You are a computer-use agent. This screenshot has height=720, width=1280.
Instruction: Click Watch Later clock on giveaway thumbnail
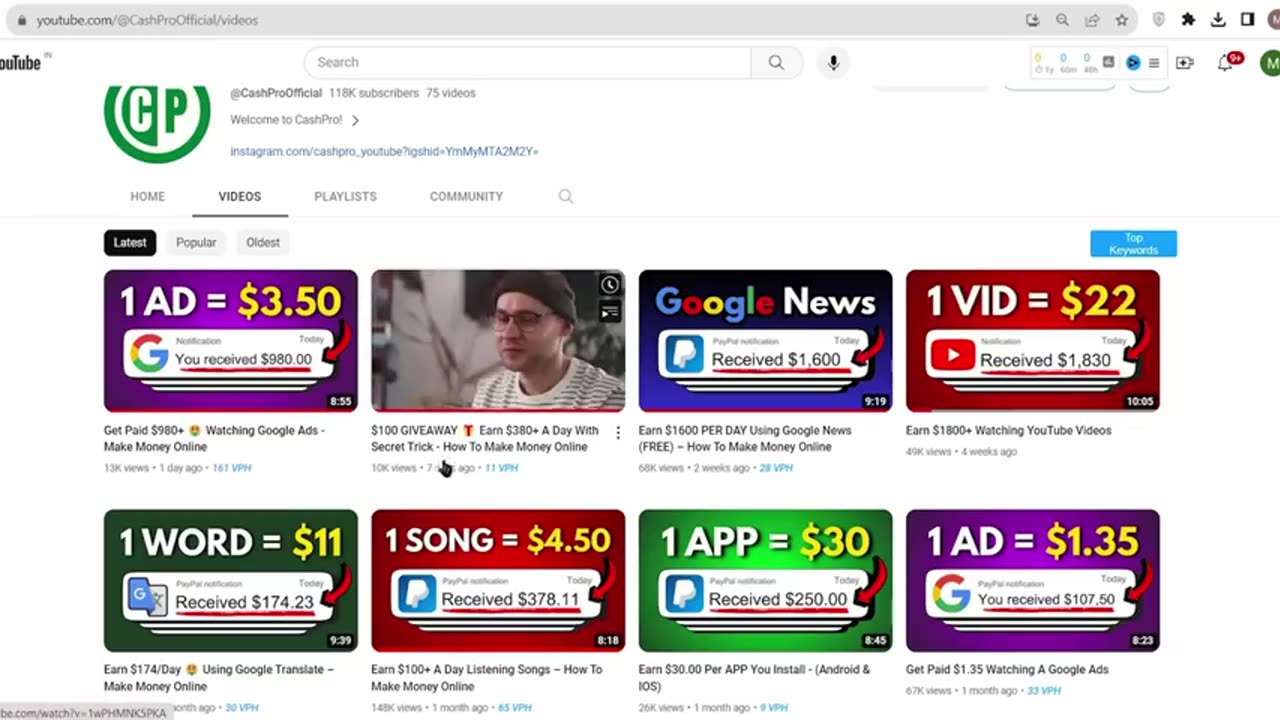pyautogui.click(x=609, y=285)
